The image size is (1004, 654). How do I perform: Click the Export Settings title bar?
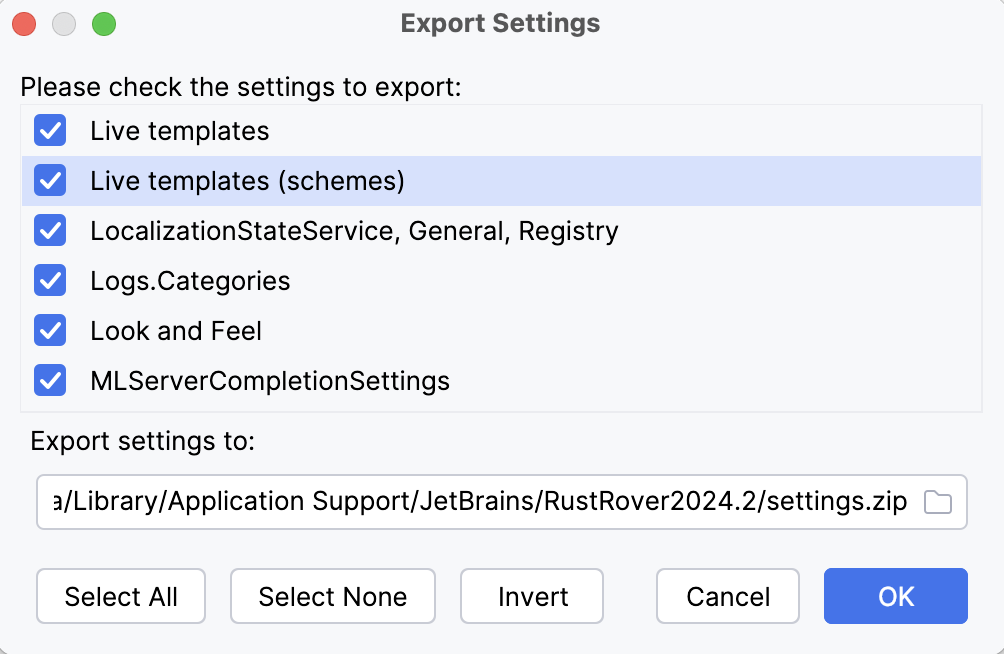point(499,23)
